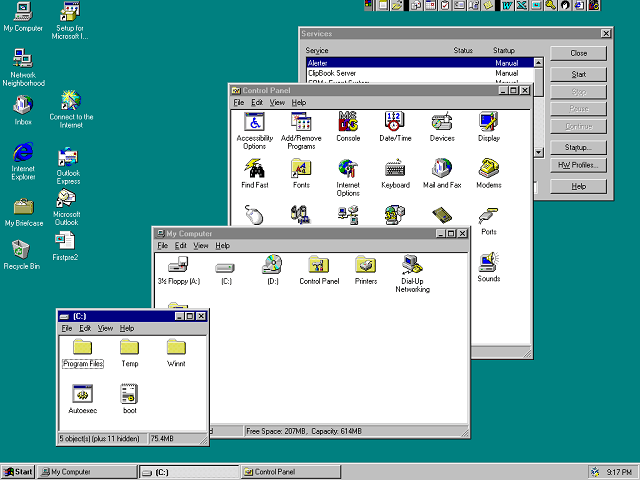
Task: Click the Start button in Services dialog
Action: click(578, 75)
